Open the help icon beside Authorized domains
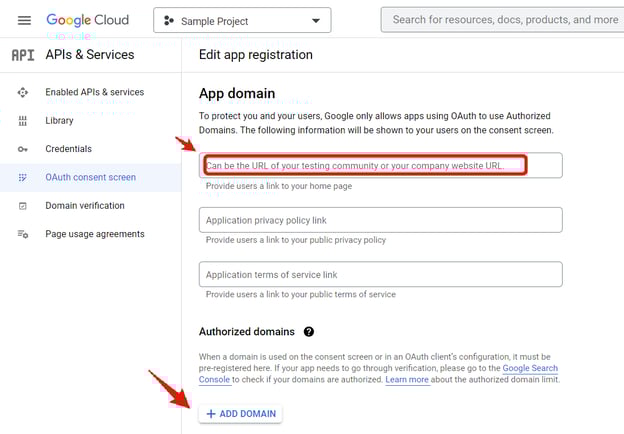Screen dimensions: 624x434 [x=309, y=332]
